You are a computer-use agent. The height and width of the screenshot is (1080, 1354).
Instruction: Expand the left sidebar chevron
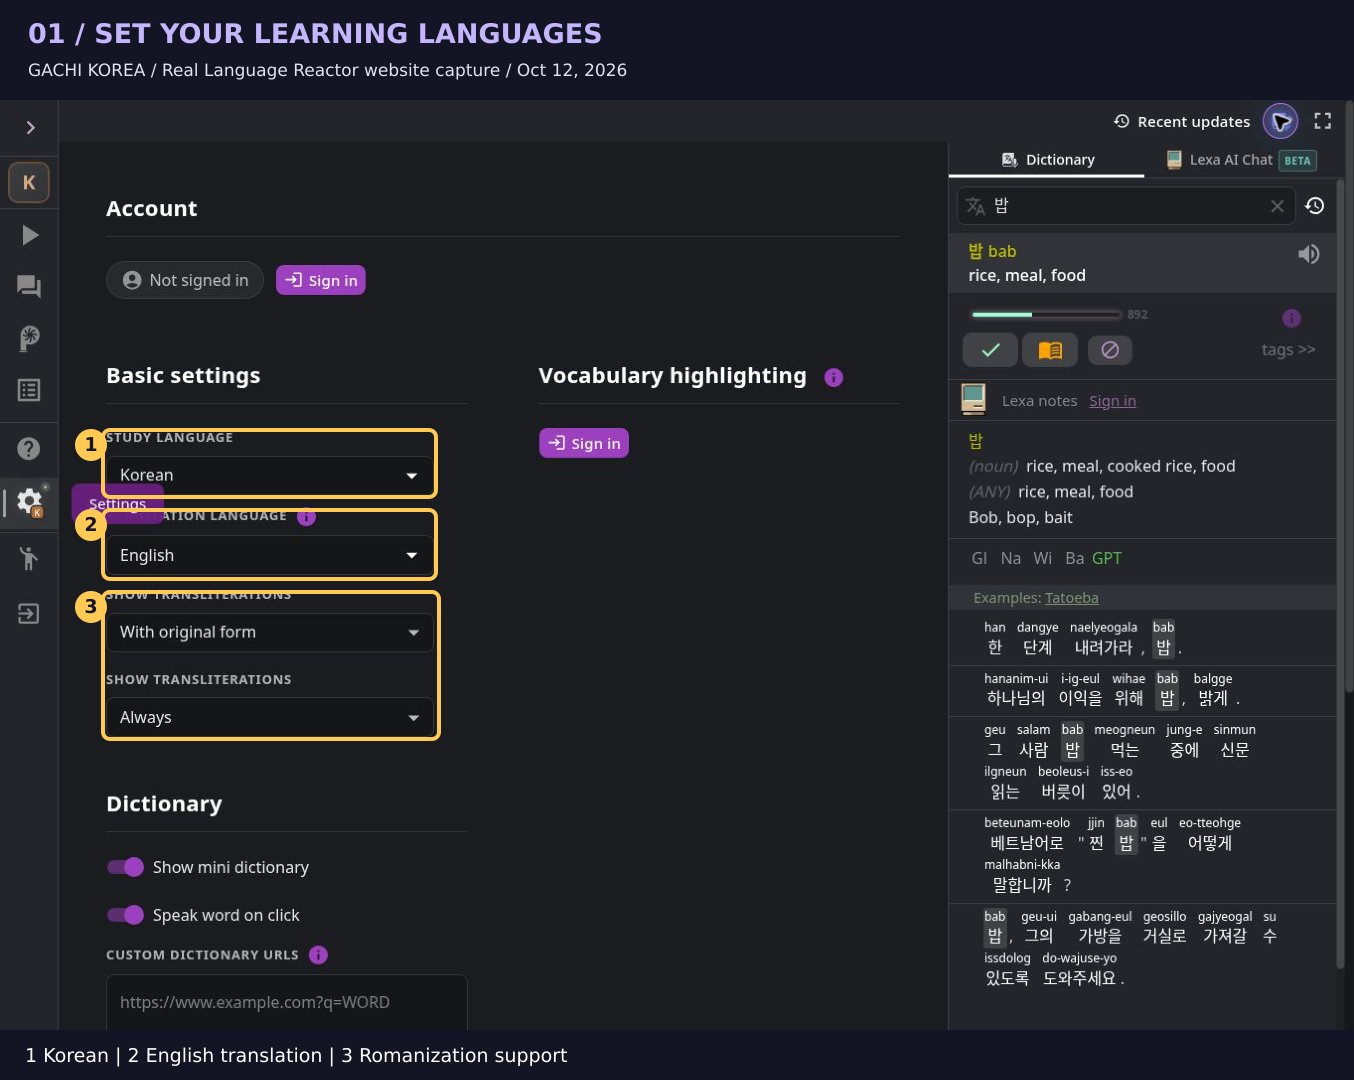point(30,127)
